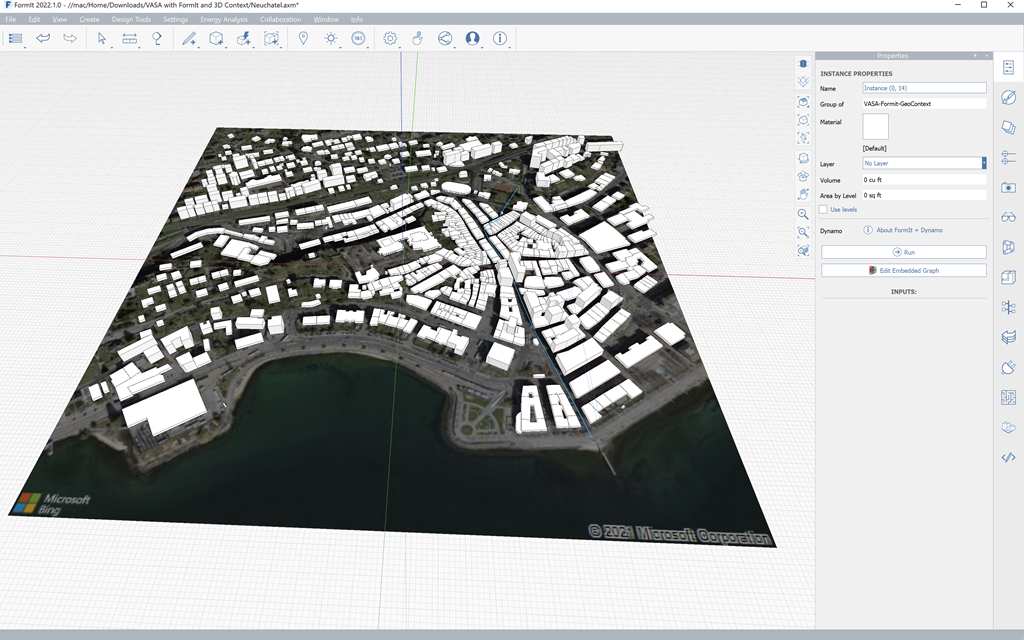Screen dimensions: 1024x640
Task: Open the Energy Analysis menu
Action: 223,19
